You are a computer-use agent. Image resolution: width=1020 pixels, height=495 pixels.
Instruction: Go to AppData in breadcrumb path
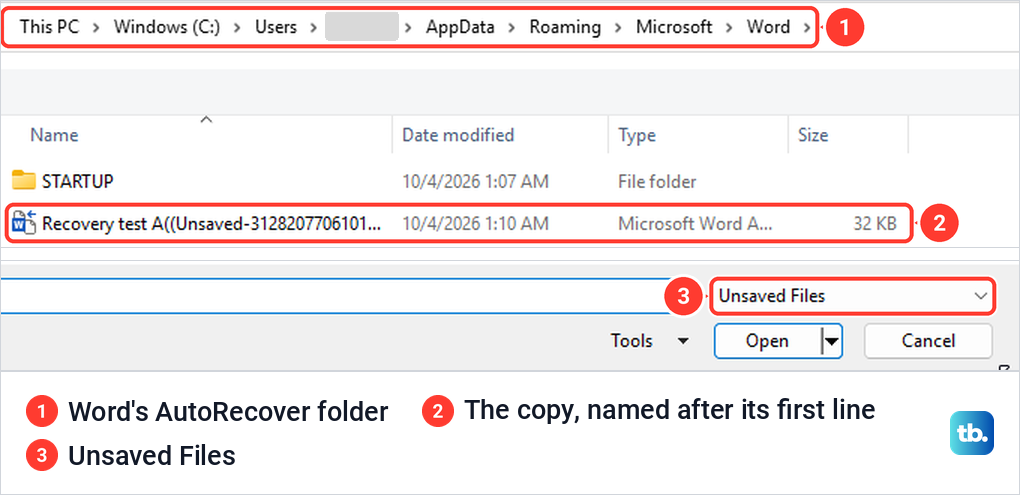(460, 27)
